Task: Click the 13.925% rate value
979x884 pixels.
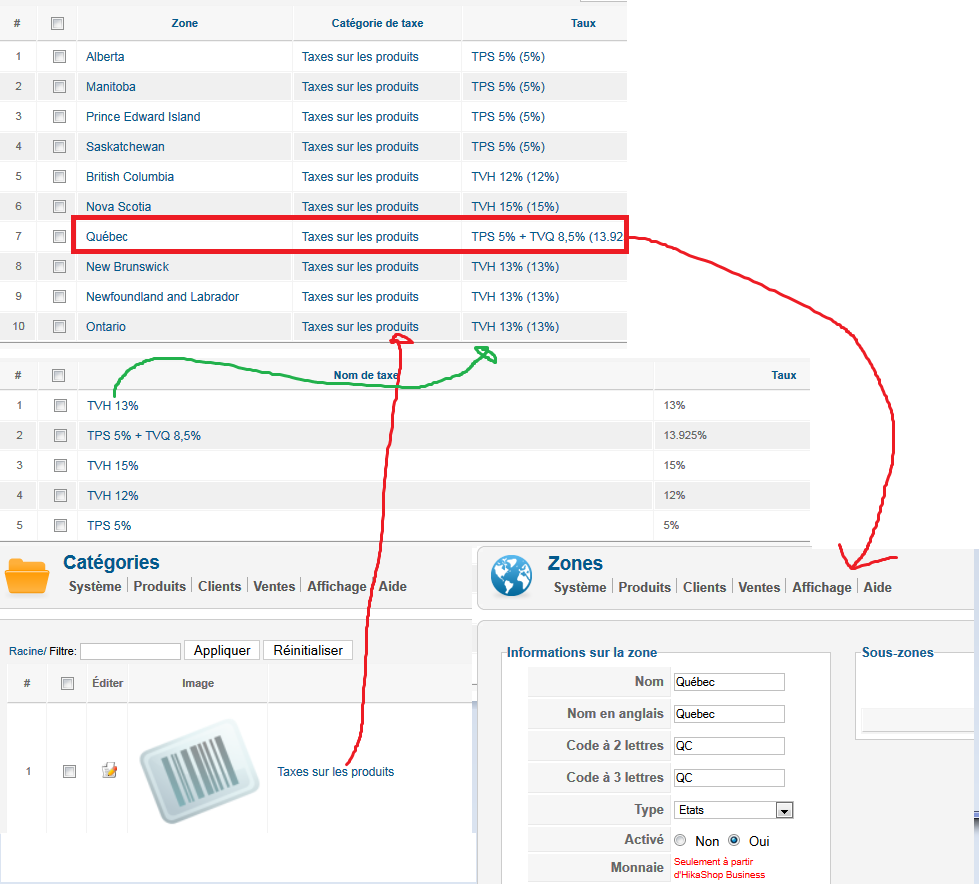Action: tap(685, 435)
